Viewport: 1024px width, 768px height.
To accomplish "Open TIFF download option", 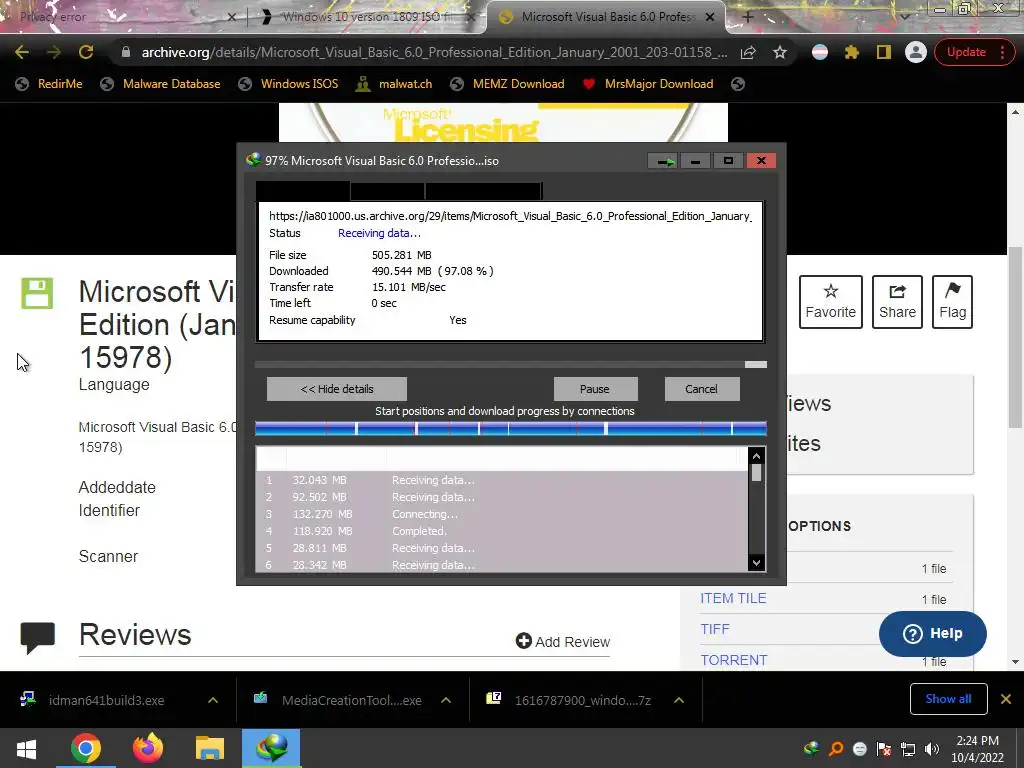I will coord(714,629).
